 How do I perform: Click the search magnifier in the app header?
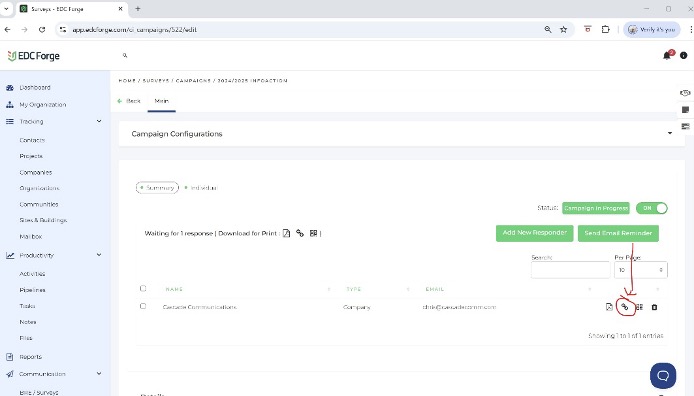coord(125,55)
